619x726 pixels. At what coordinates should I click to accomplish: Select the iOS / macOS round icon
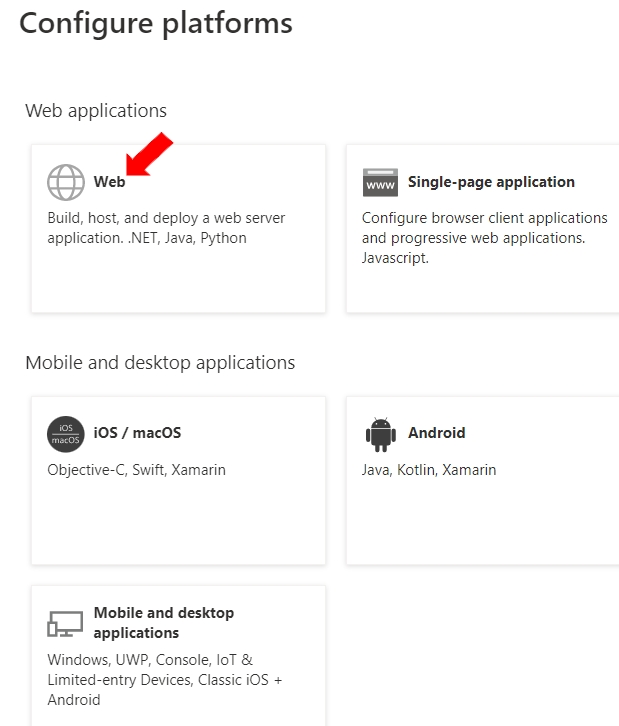click(66, 434)
